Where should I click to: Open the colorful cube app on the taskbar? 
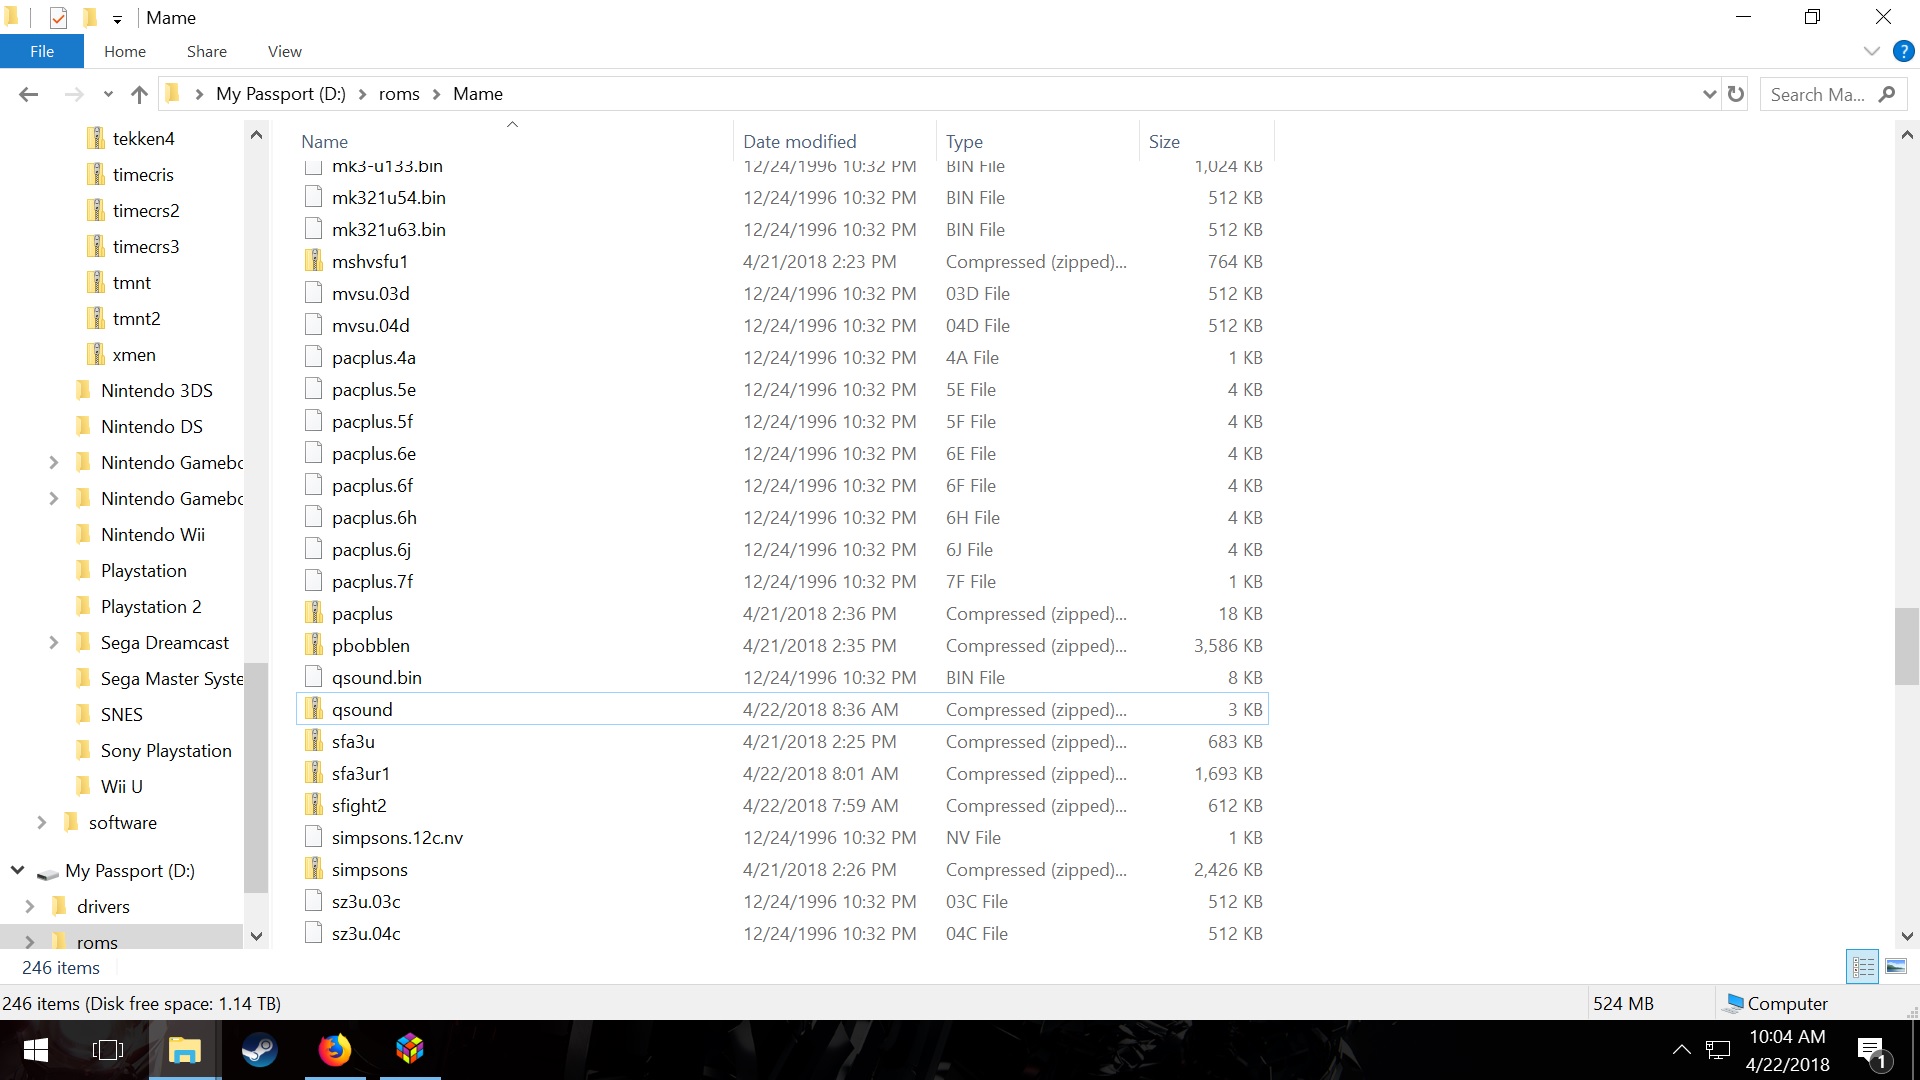410,1050
